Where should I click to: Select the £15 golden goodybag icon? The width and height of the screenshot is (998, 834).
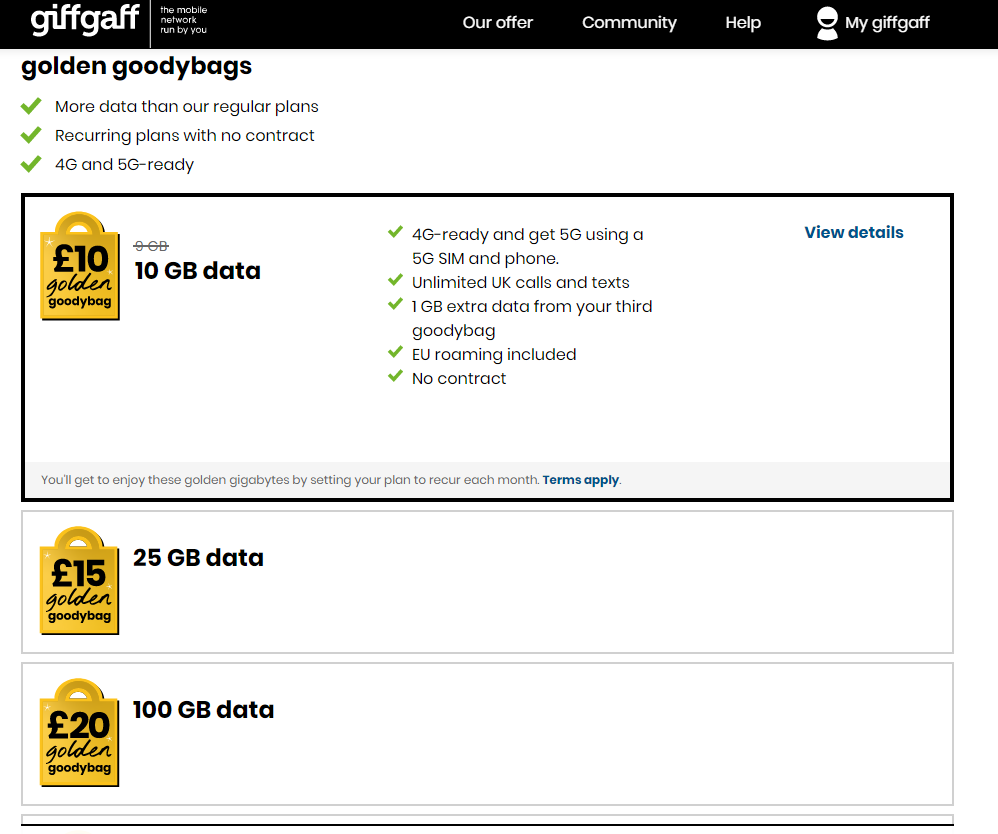click(x=79, y=580)
